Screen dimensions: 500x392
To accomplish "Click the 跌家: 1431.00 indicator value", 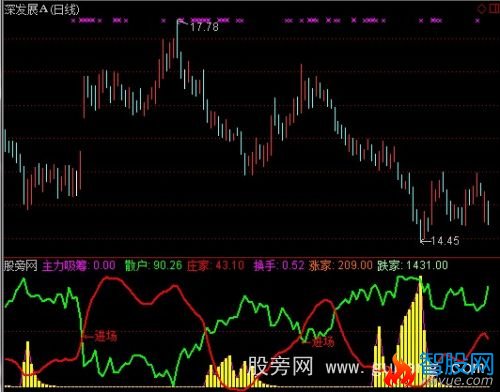I will coord(413,266).
